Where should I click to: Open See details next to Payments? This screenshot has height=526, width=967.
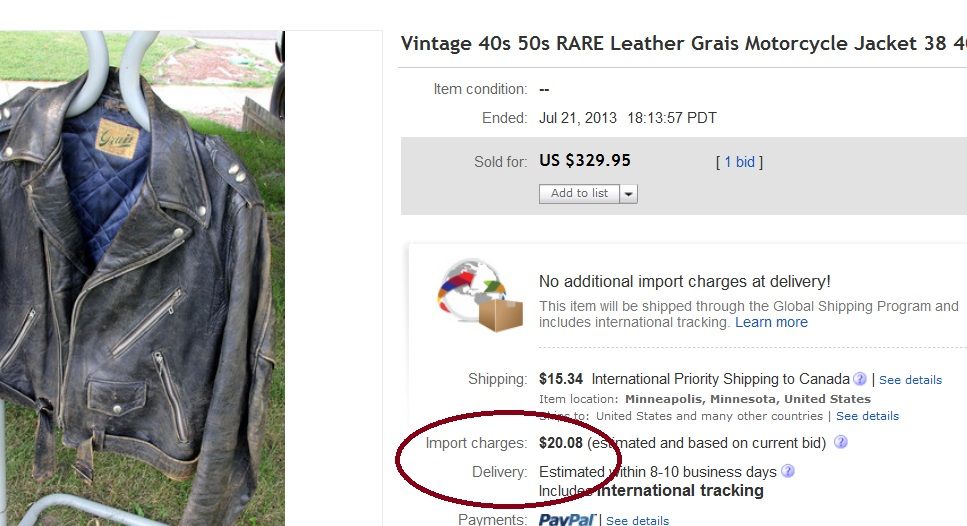tap(637, 521)
